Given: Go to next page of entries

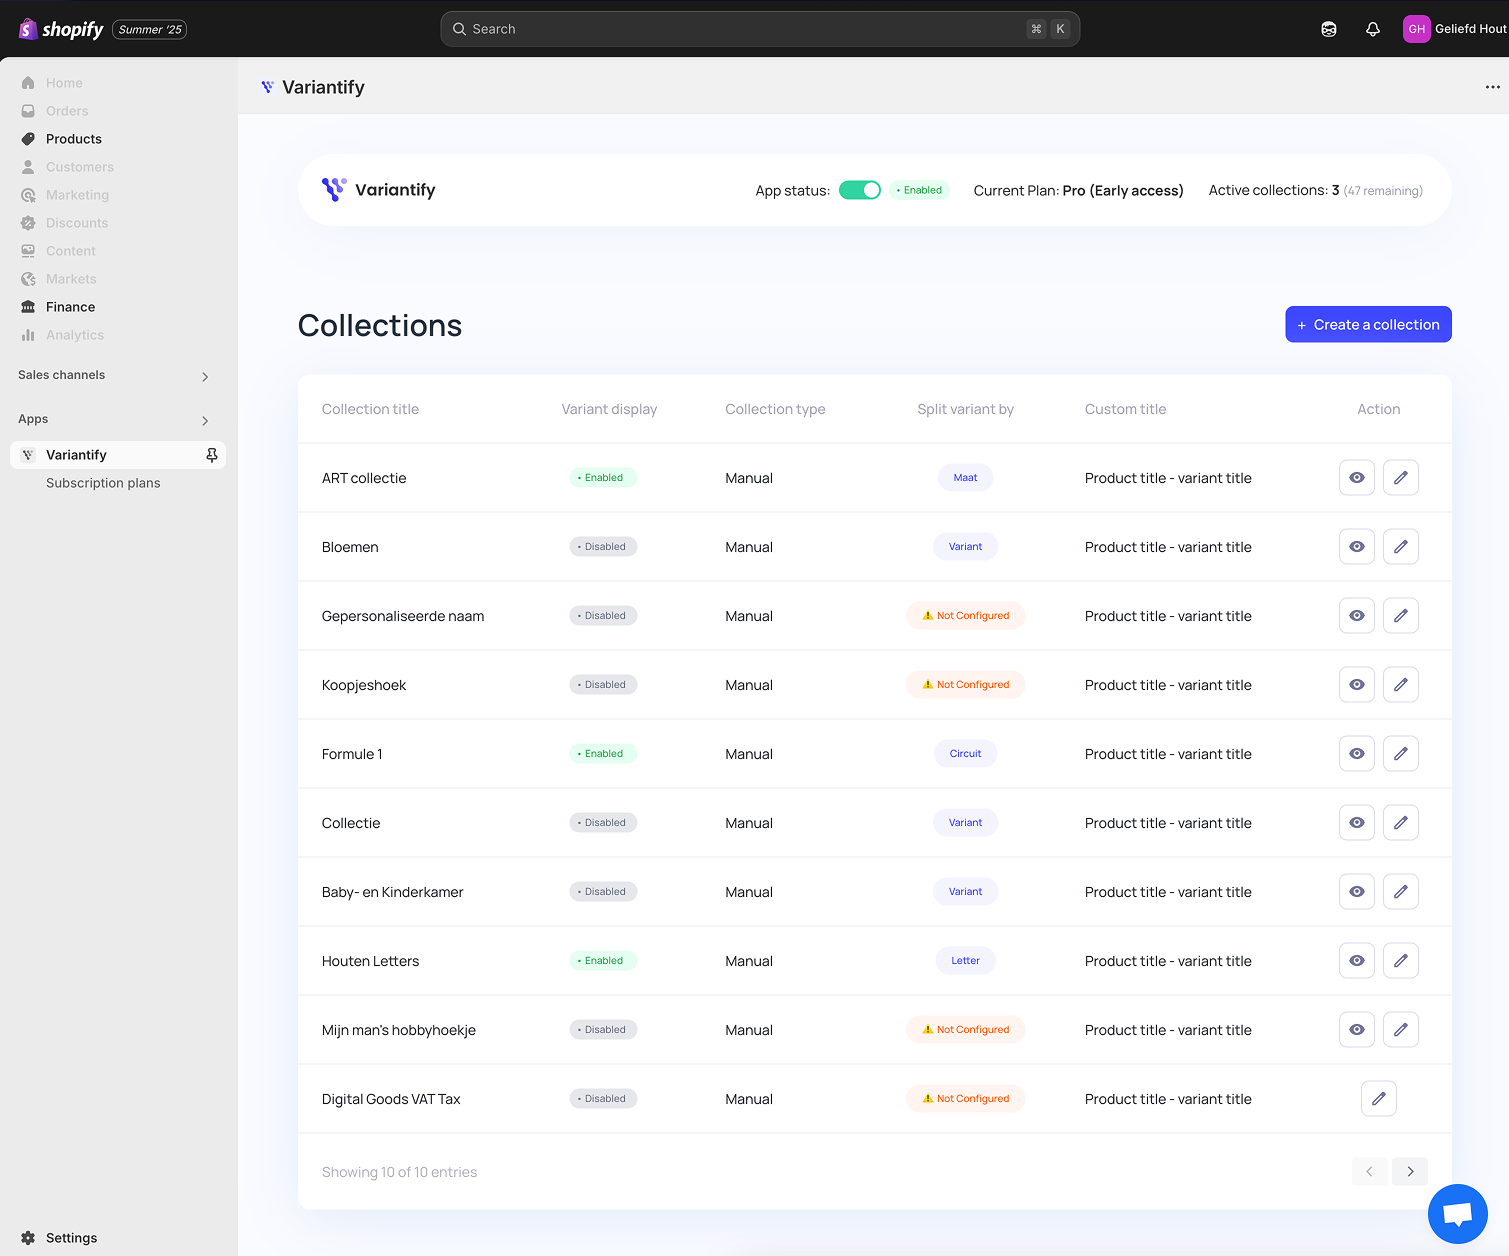Looking at the screenshot, I should tap(1410, 1172).
